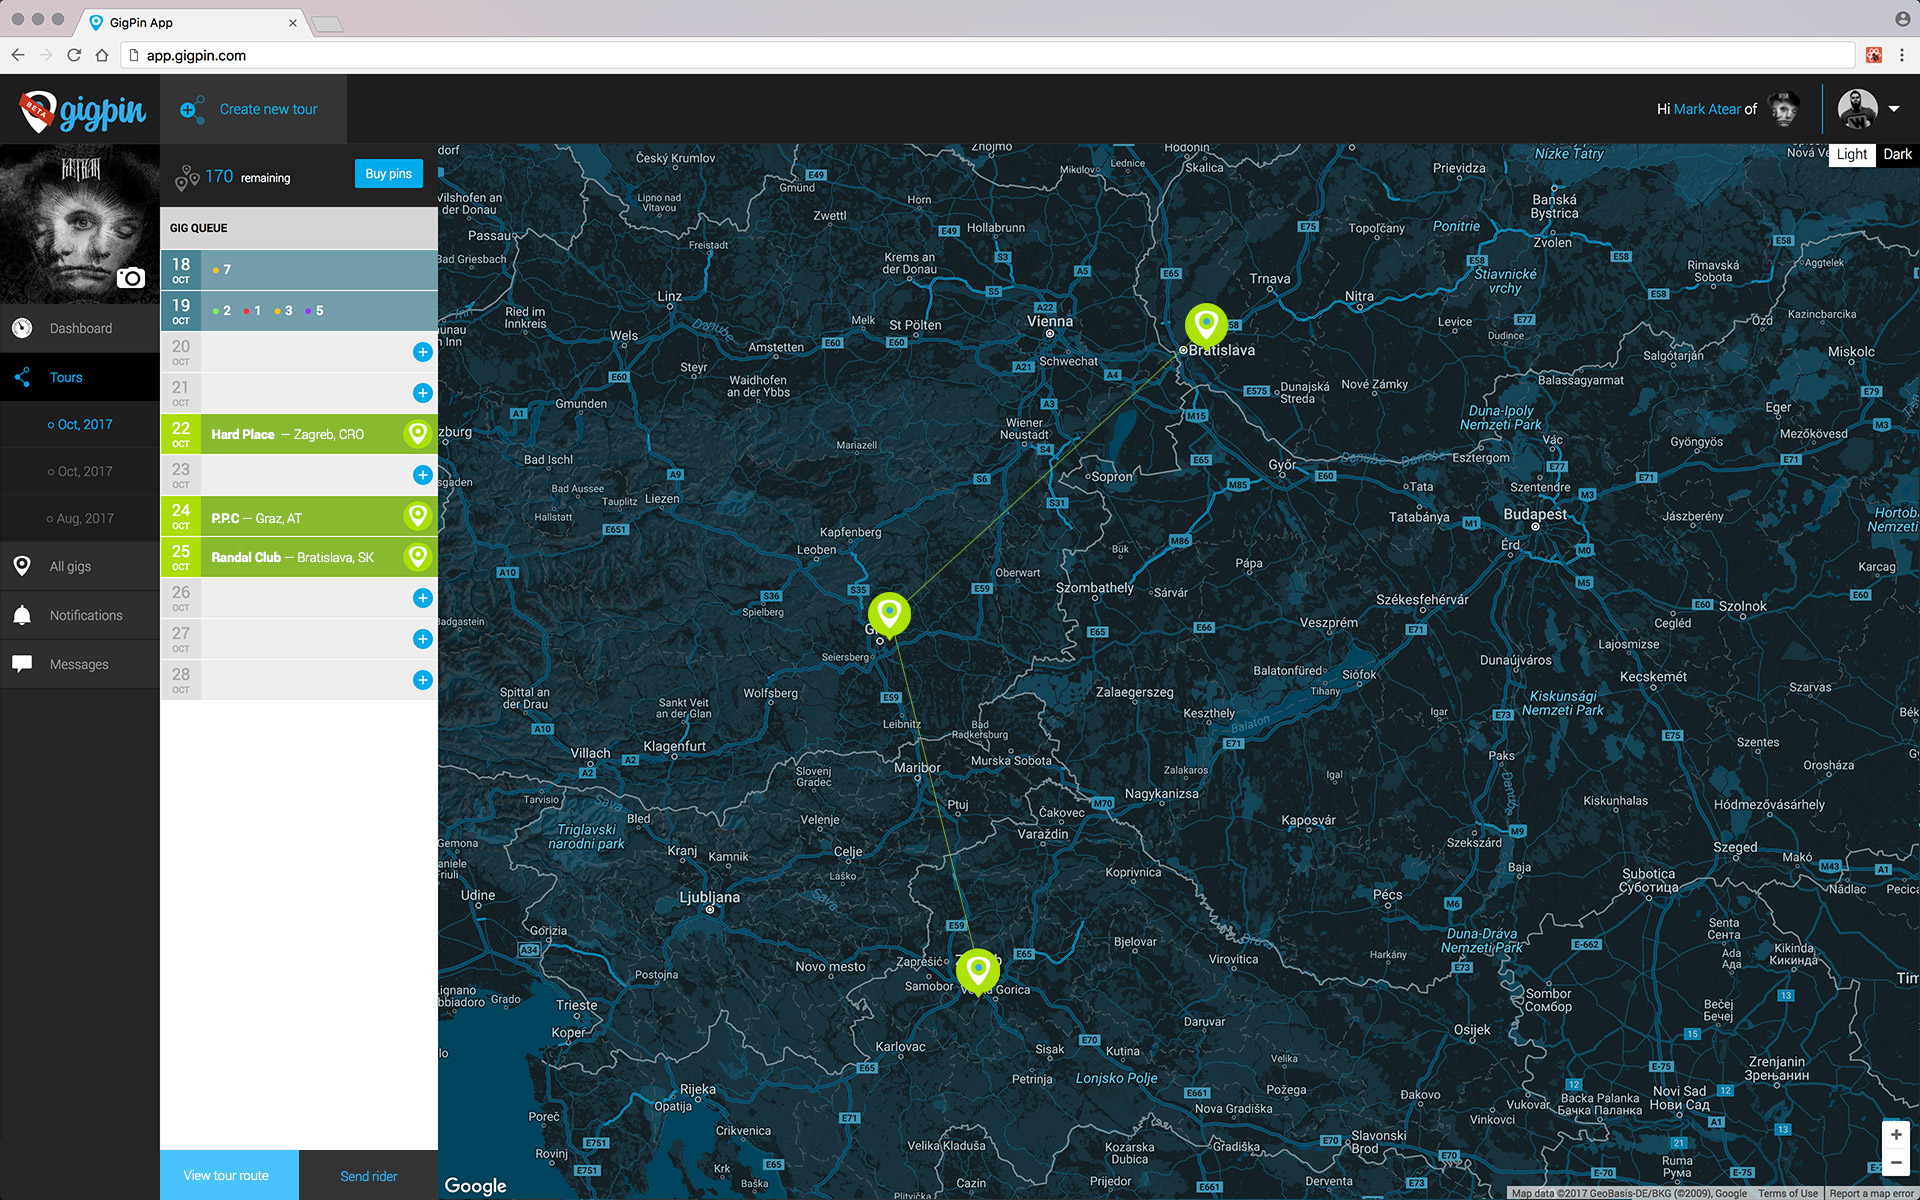1920x1200 pixels.
Task: Collapse the Tours section in the sidebar
Action: [66, 377]
